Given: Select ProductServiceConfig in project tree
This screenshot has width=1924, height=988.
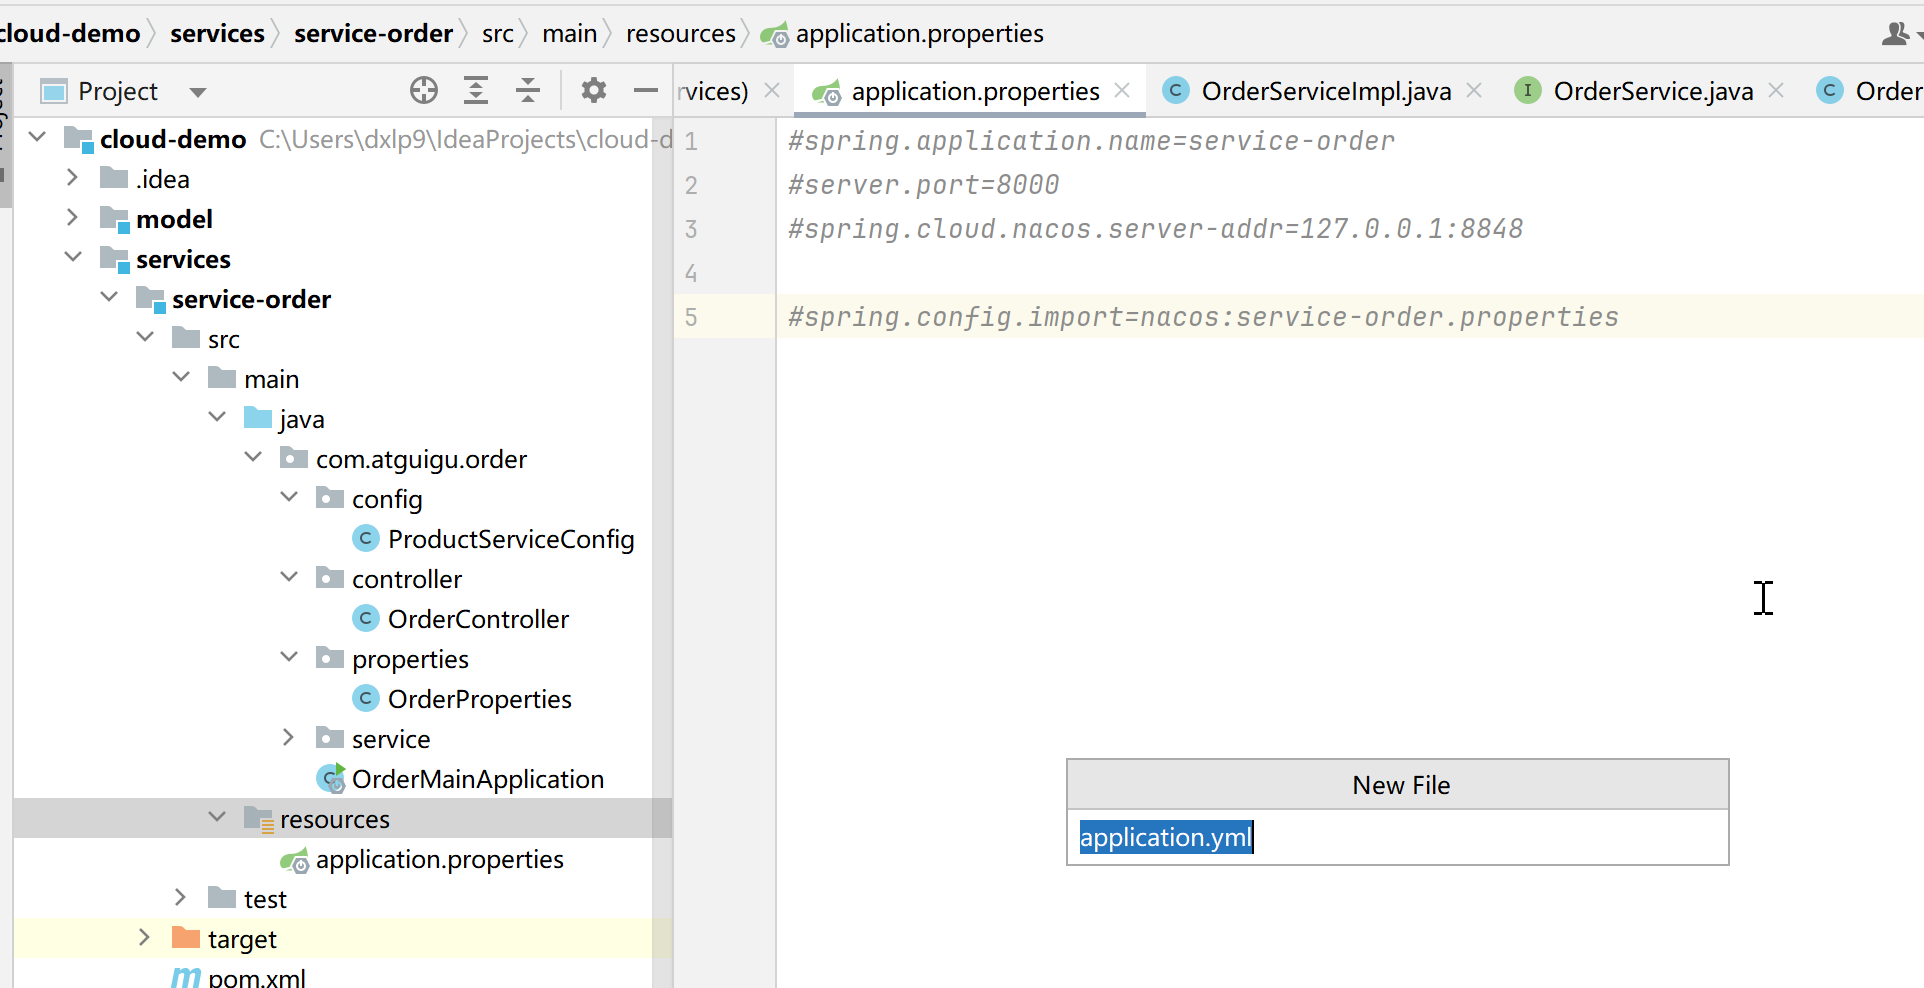Looking at the screenshot, I should coord(511,539).
